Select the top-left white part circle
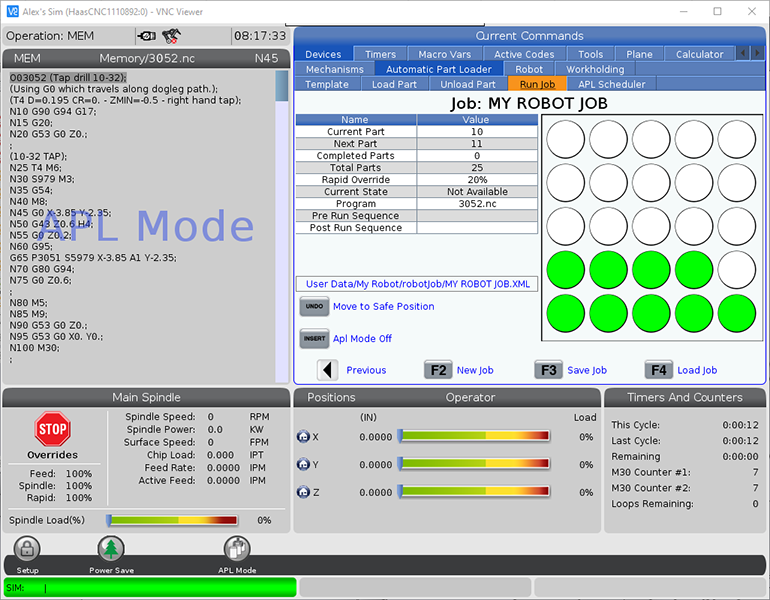This screenshot has width=770, height=600. click(565, 140)
